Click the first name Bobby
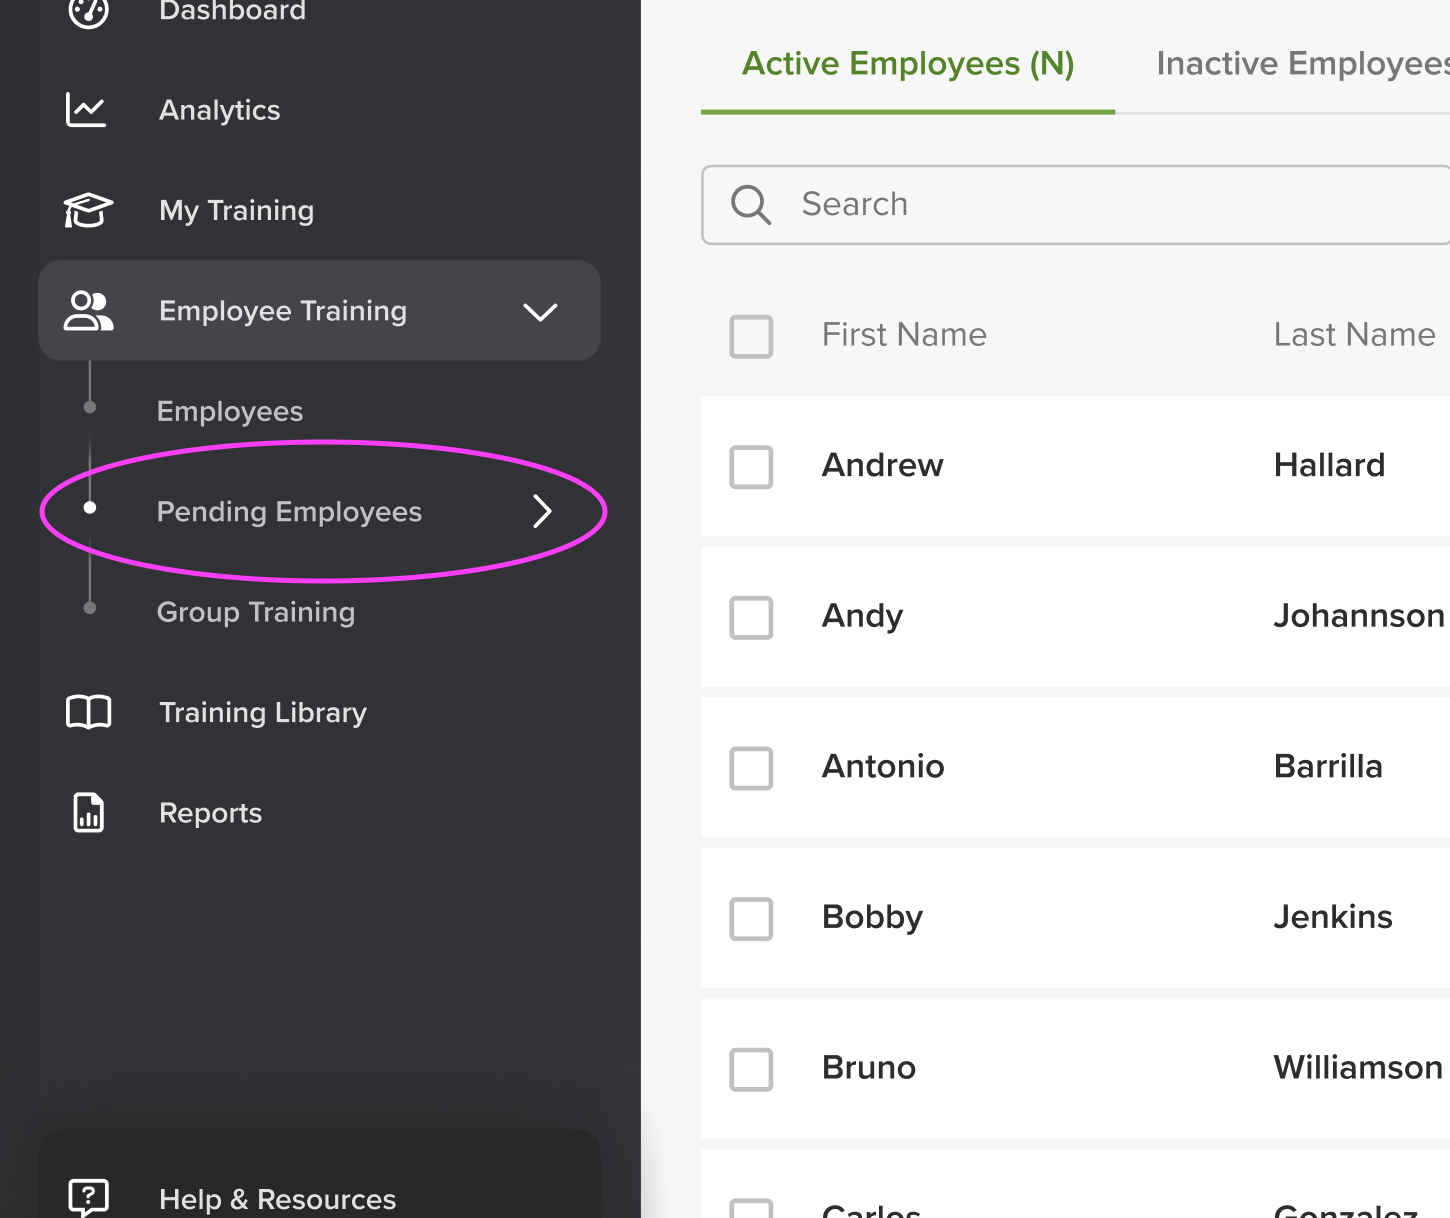The image size is (1450, 1218). click(872, 918)
